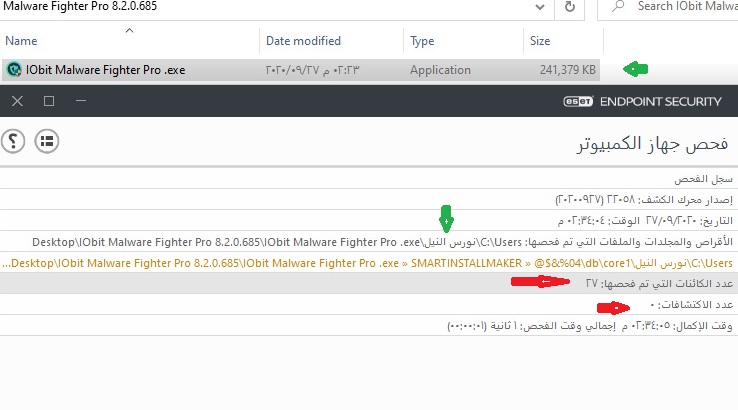Viewport: 738px width, 410px height.
Task: Toggle sort direction arrow above Name column
Action: (129, 30)
